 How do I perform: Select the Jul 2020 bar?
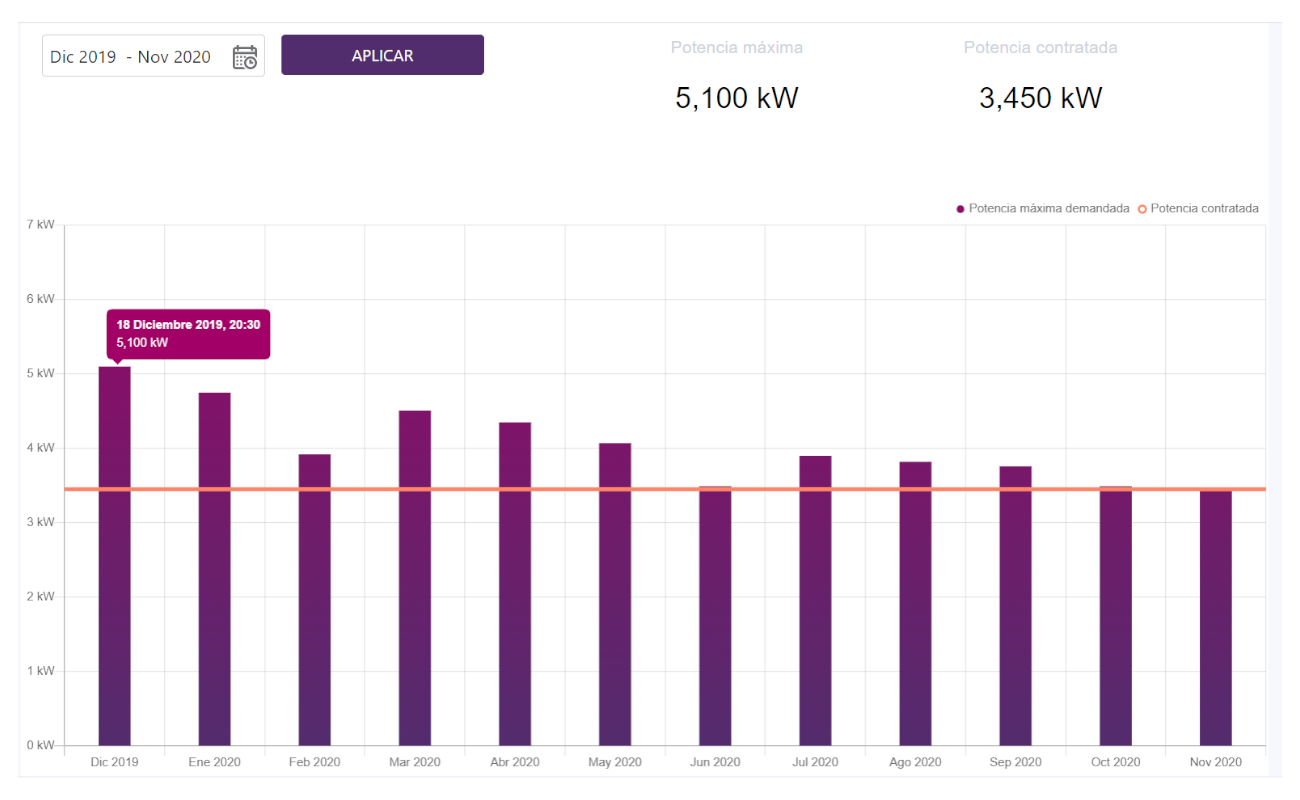pos(815,601)
